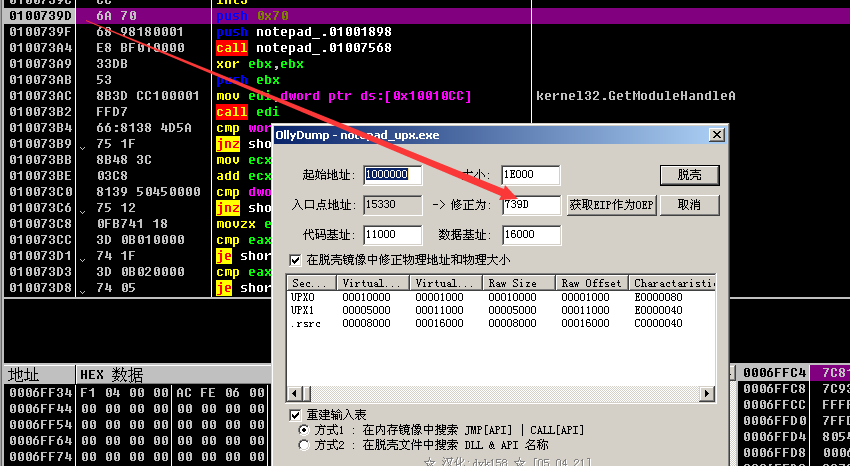Focus the 起始地址 field with 1000000

pos(392,174)
